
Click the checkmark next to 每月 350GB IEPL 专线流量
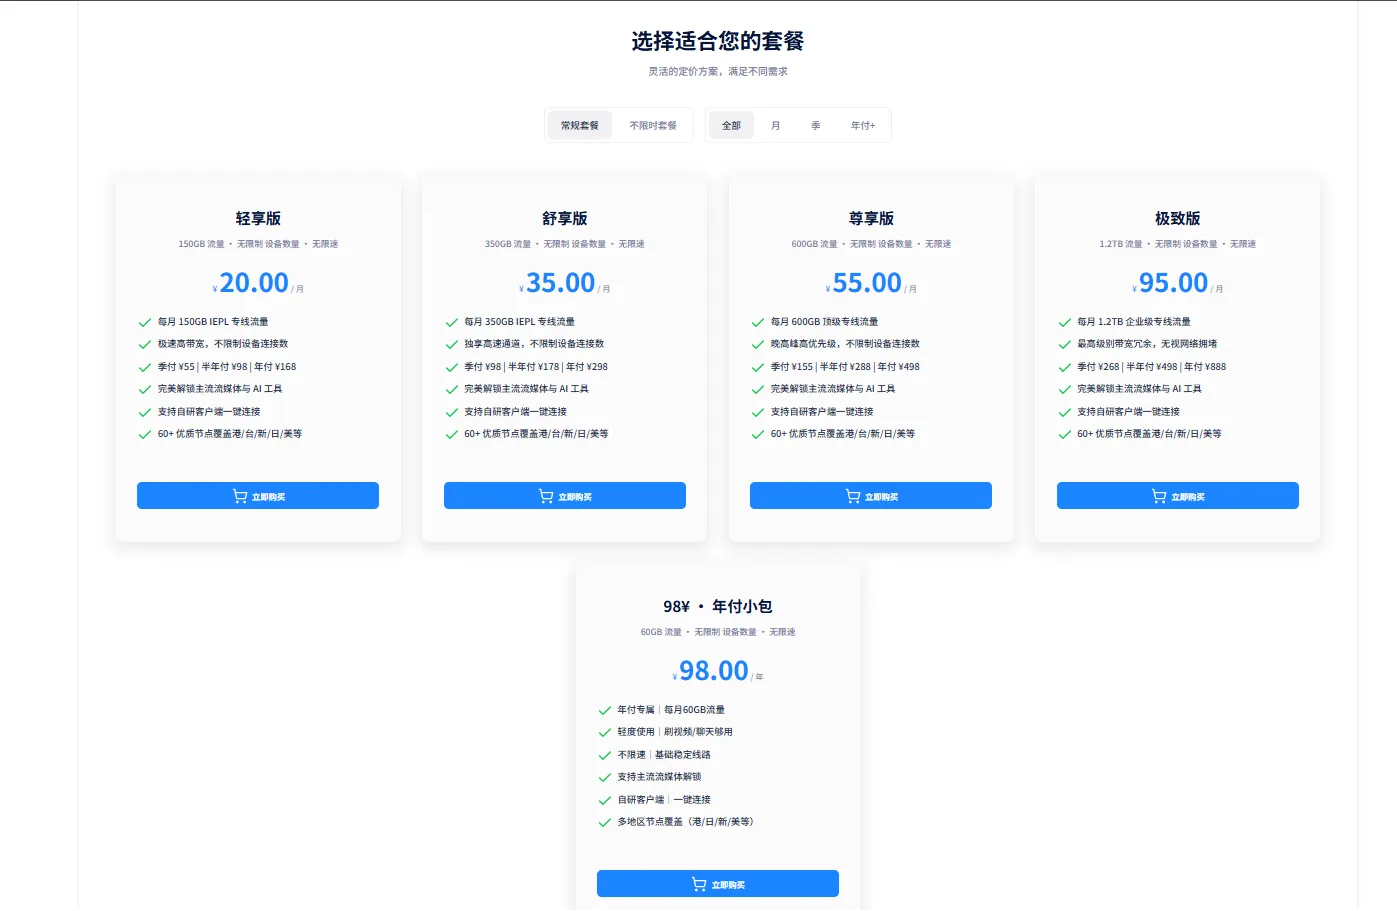point(452,322)
